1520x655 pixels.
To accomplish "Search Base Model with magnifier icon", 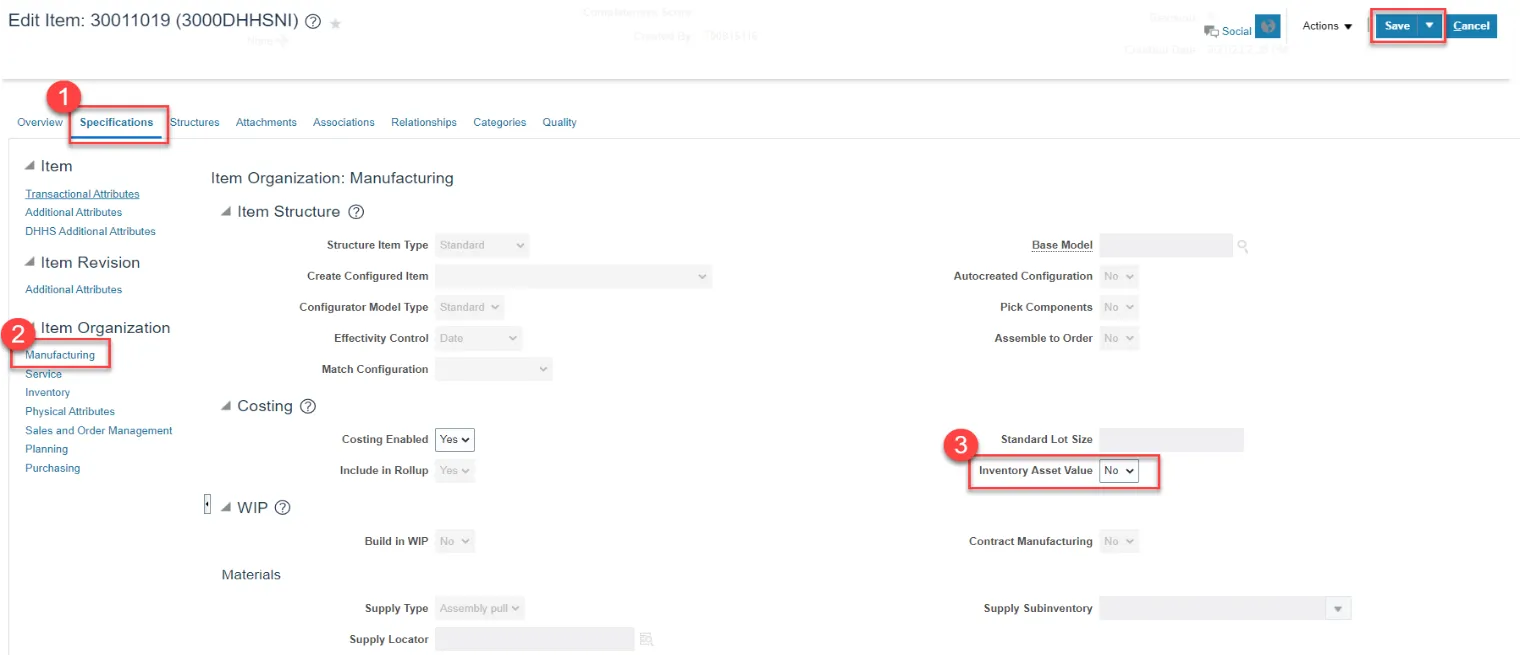I will tap(1243, 246).
